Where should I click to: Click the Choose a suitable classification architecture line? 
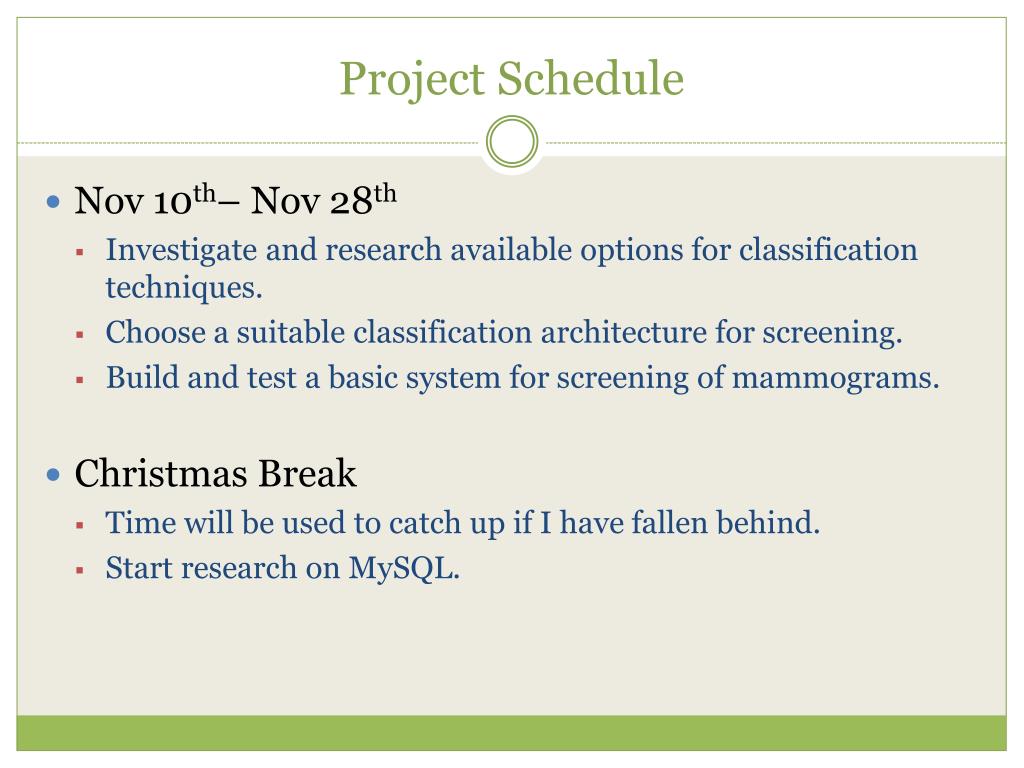coord(504,332)
